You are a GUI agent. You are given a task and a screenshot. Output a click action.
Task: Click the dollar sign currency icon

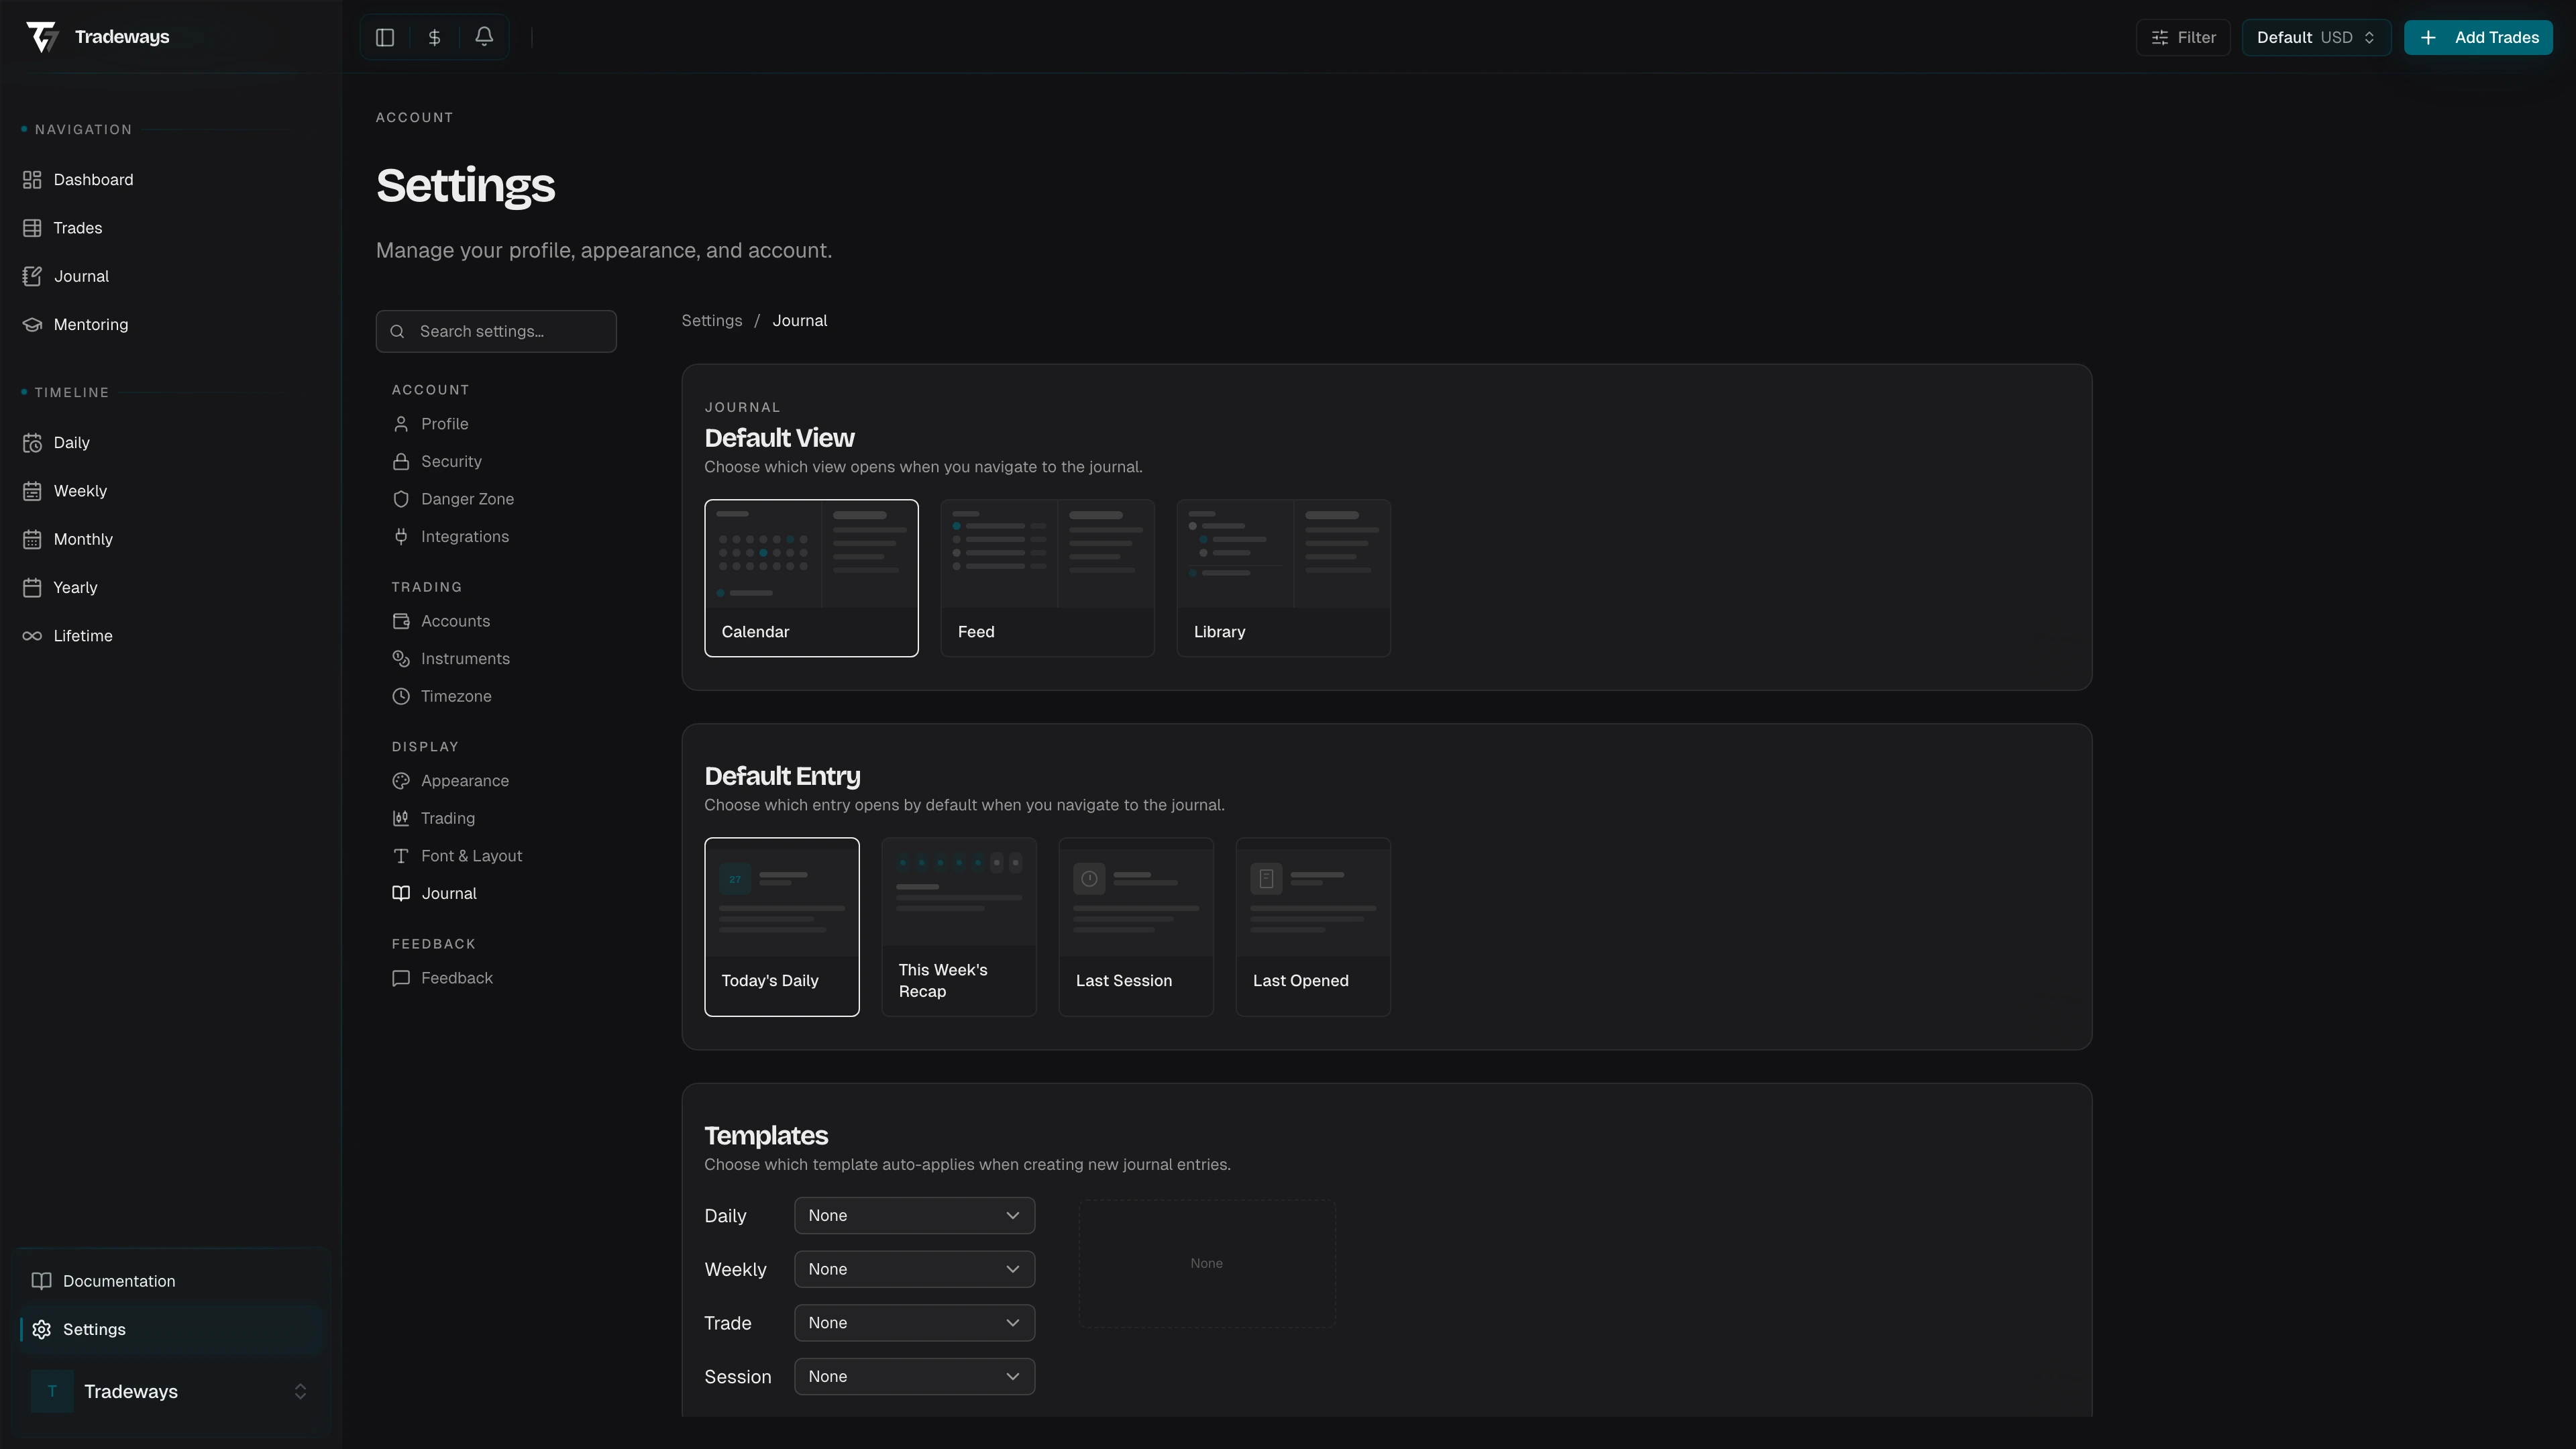435,38
